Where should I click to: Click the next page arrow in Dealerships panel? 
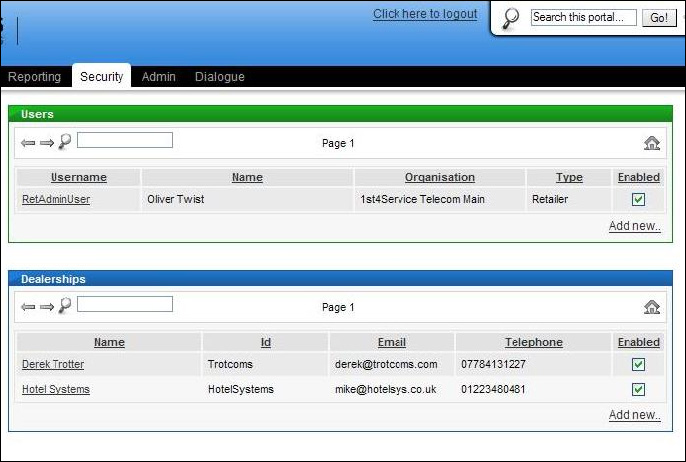46,307
